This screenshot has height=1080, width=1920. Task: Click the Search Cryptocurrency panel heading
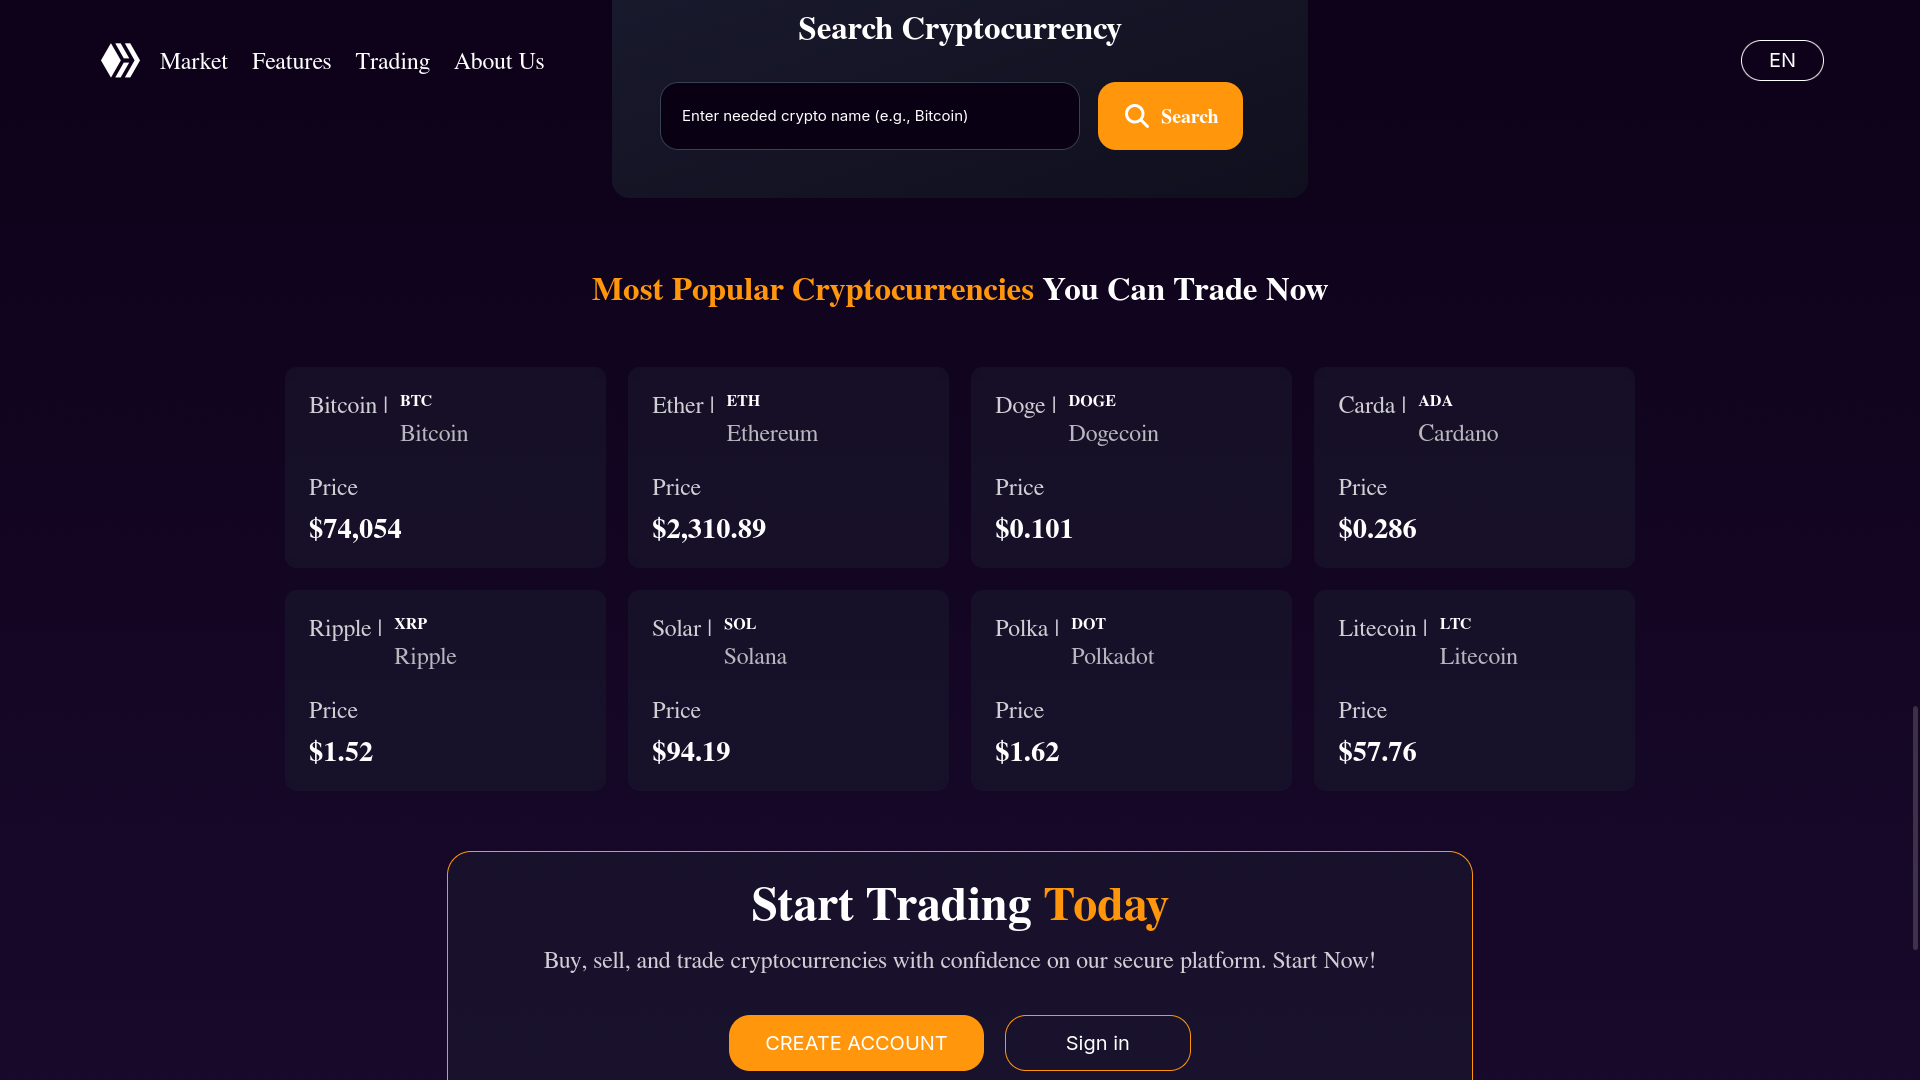point(959,29)
